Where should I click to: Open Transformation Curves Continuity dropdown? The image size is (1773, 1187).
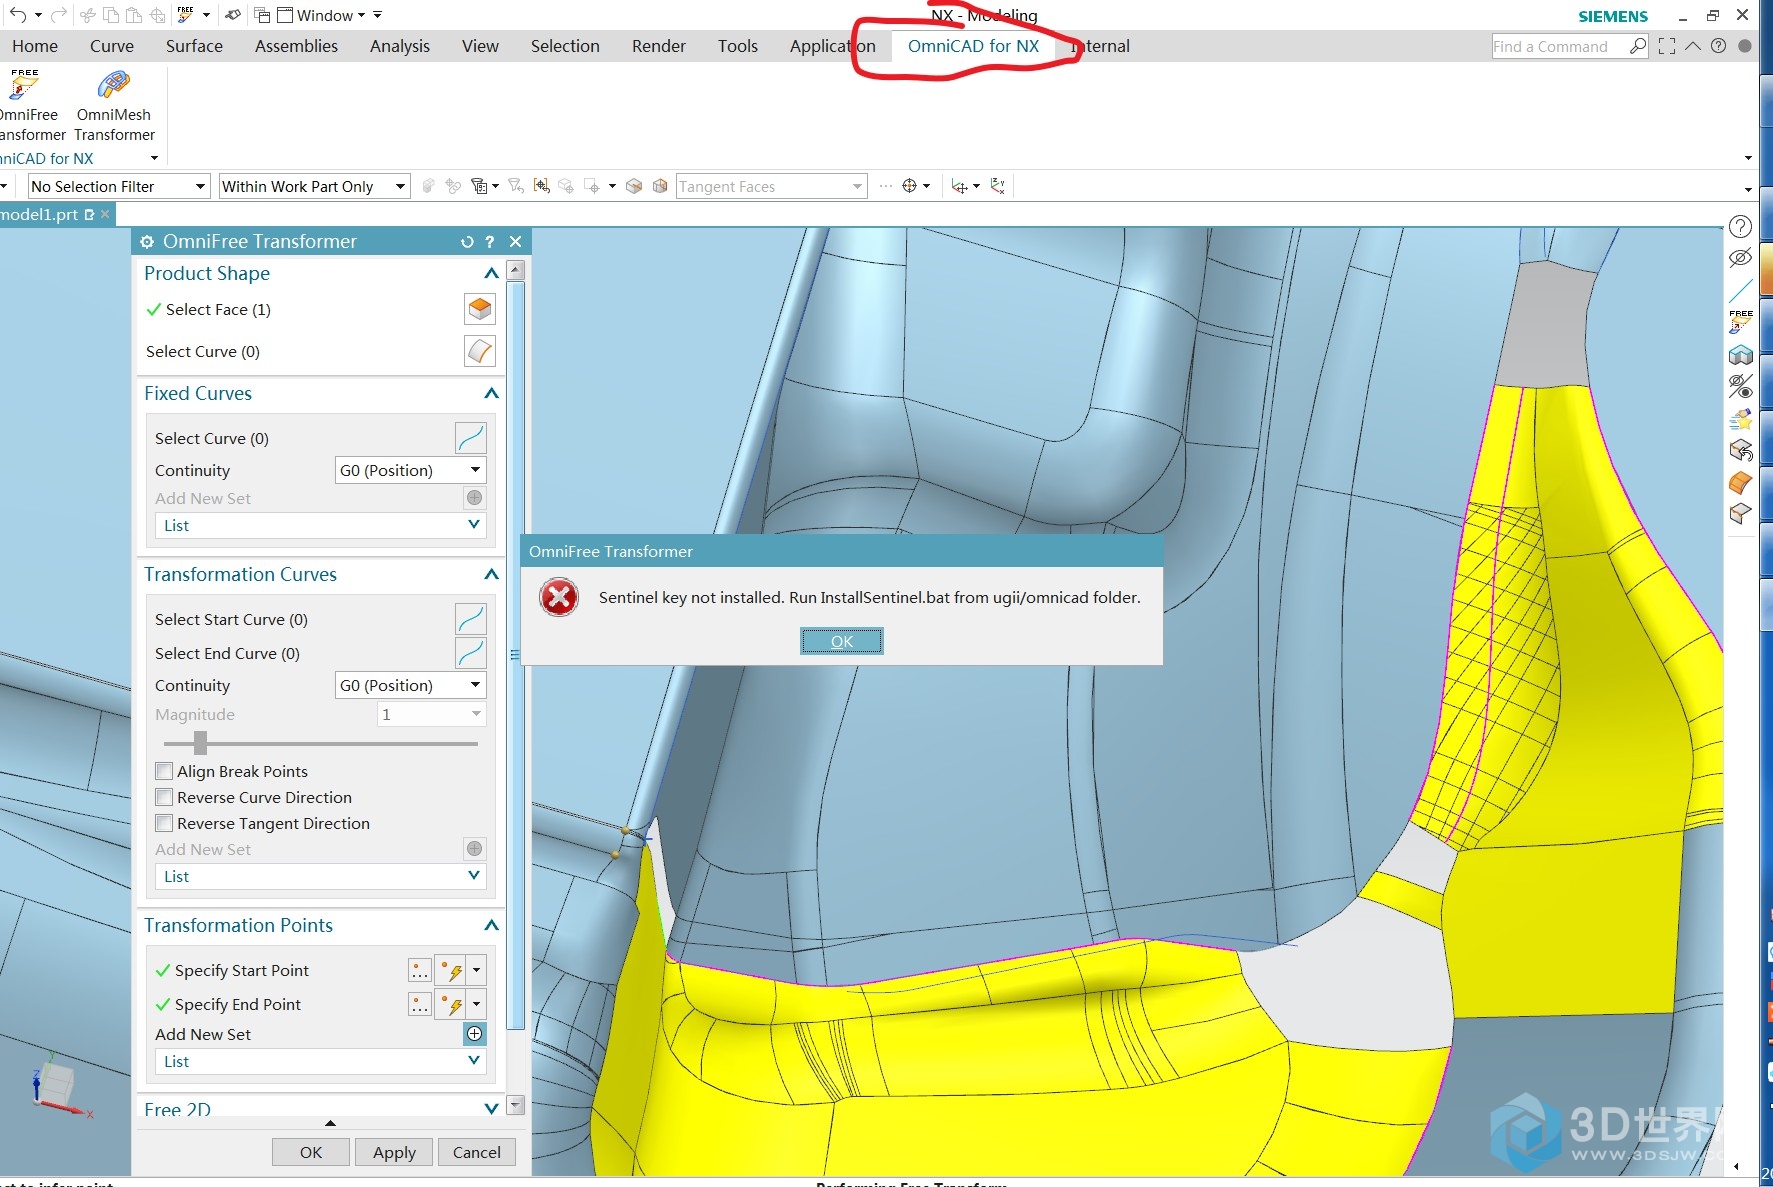pyautogui.click(x=410, y=685)
